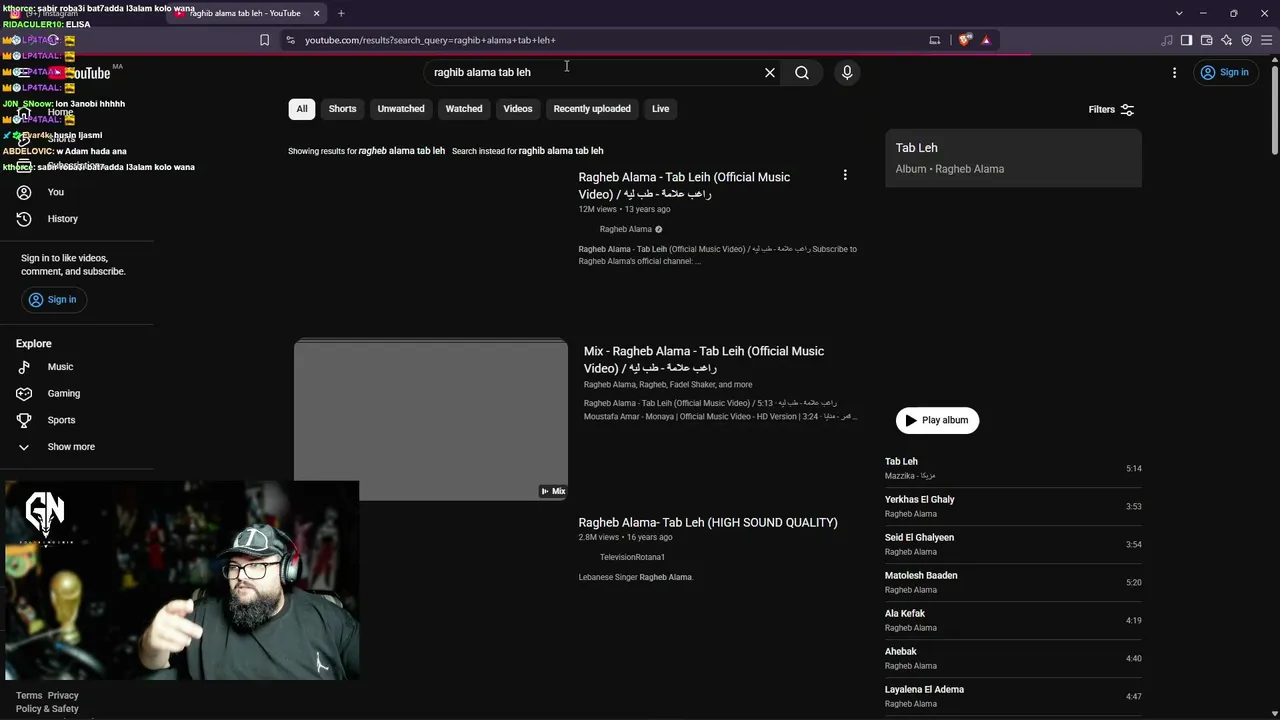The height and width of the screenshot is (720, 1280).
Task: Play album track Layalena El Adema
Action: click(1013, 696)
